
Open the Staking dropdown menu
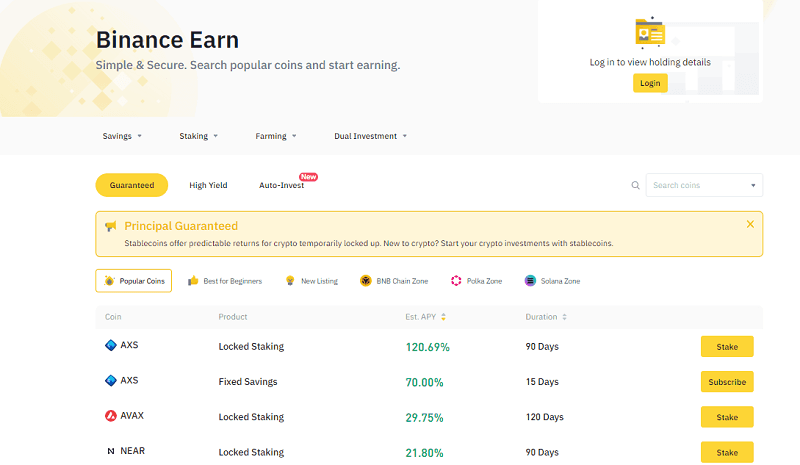(x=198, y=136)
